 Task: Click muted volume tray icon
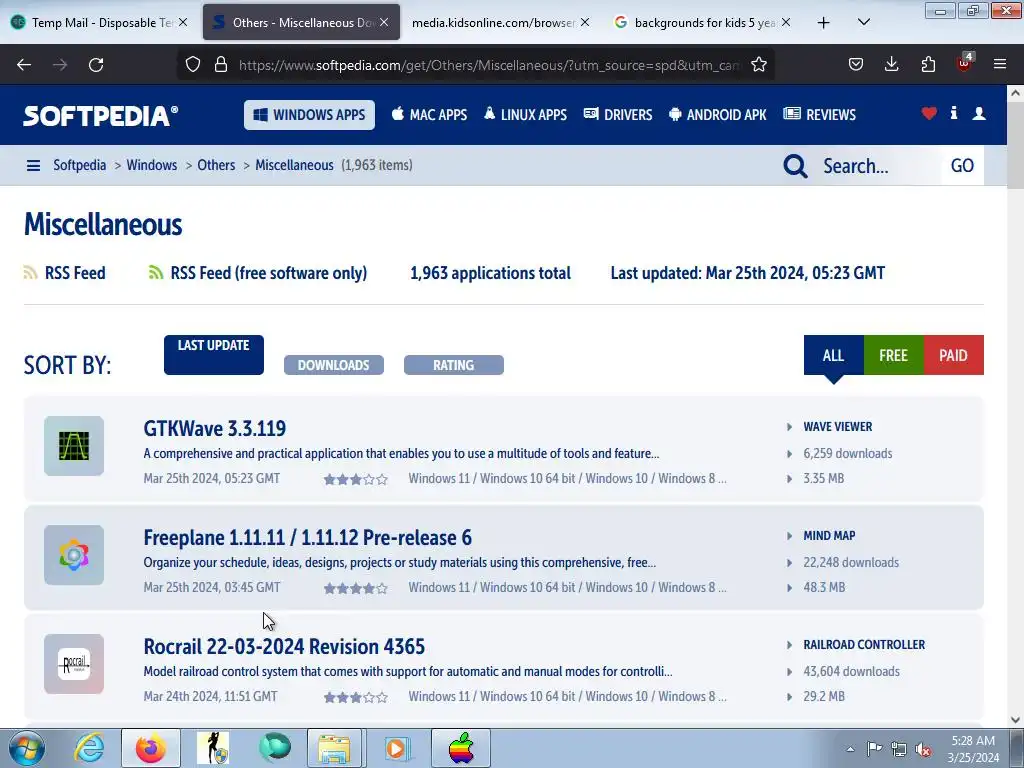(923, 750)
